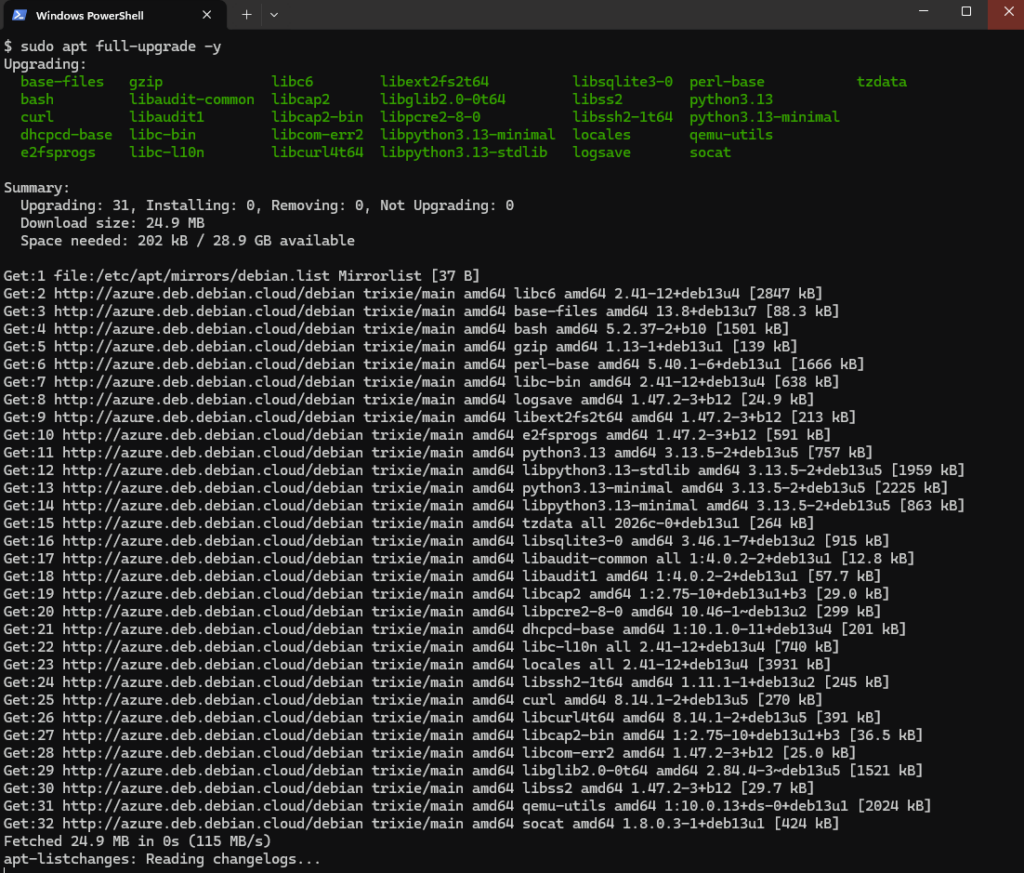Click the green 'libaudit-common' package name
The image size is (1024, 873).
[191, 99]
